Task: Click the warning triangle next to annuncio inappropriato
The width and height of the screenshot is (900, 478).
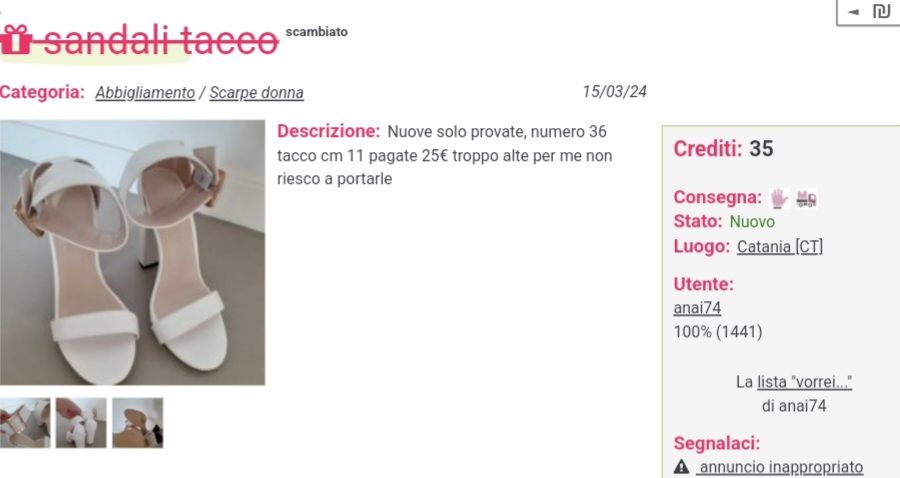Action: [681, 467]
